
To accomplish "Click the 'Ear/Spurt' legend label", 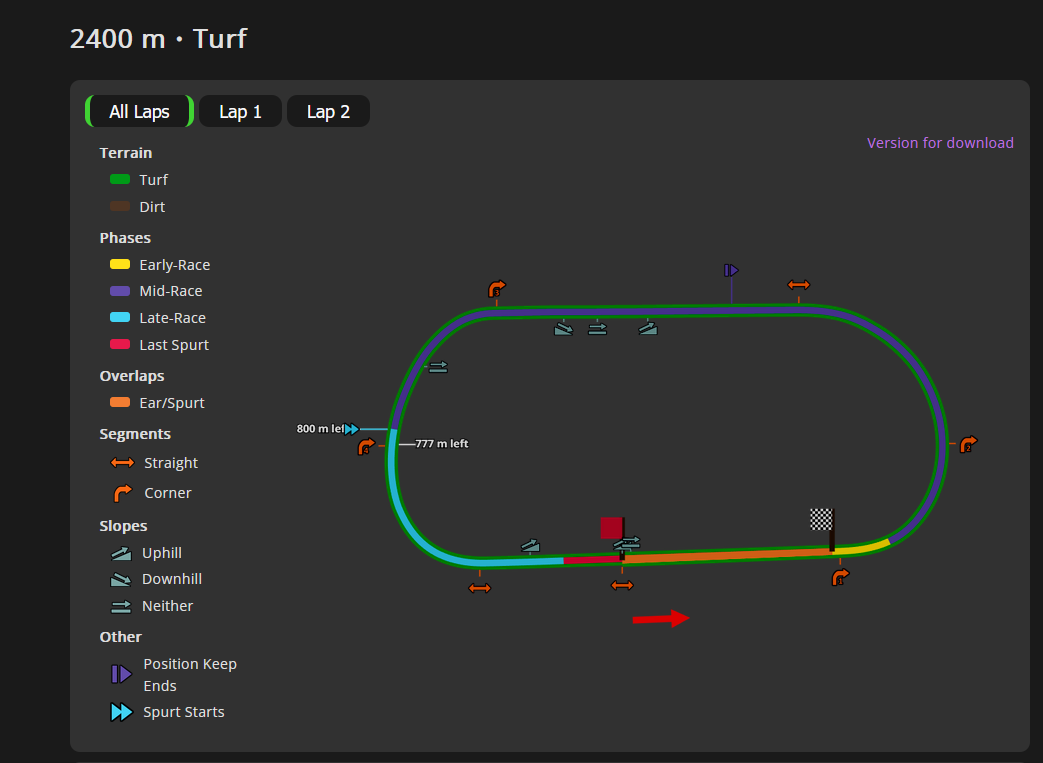I will pyautogui.click(x=172, y=402).
